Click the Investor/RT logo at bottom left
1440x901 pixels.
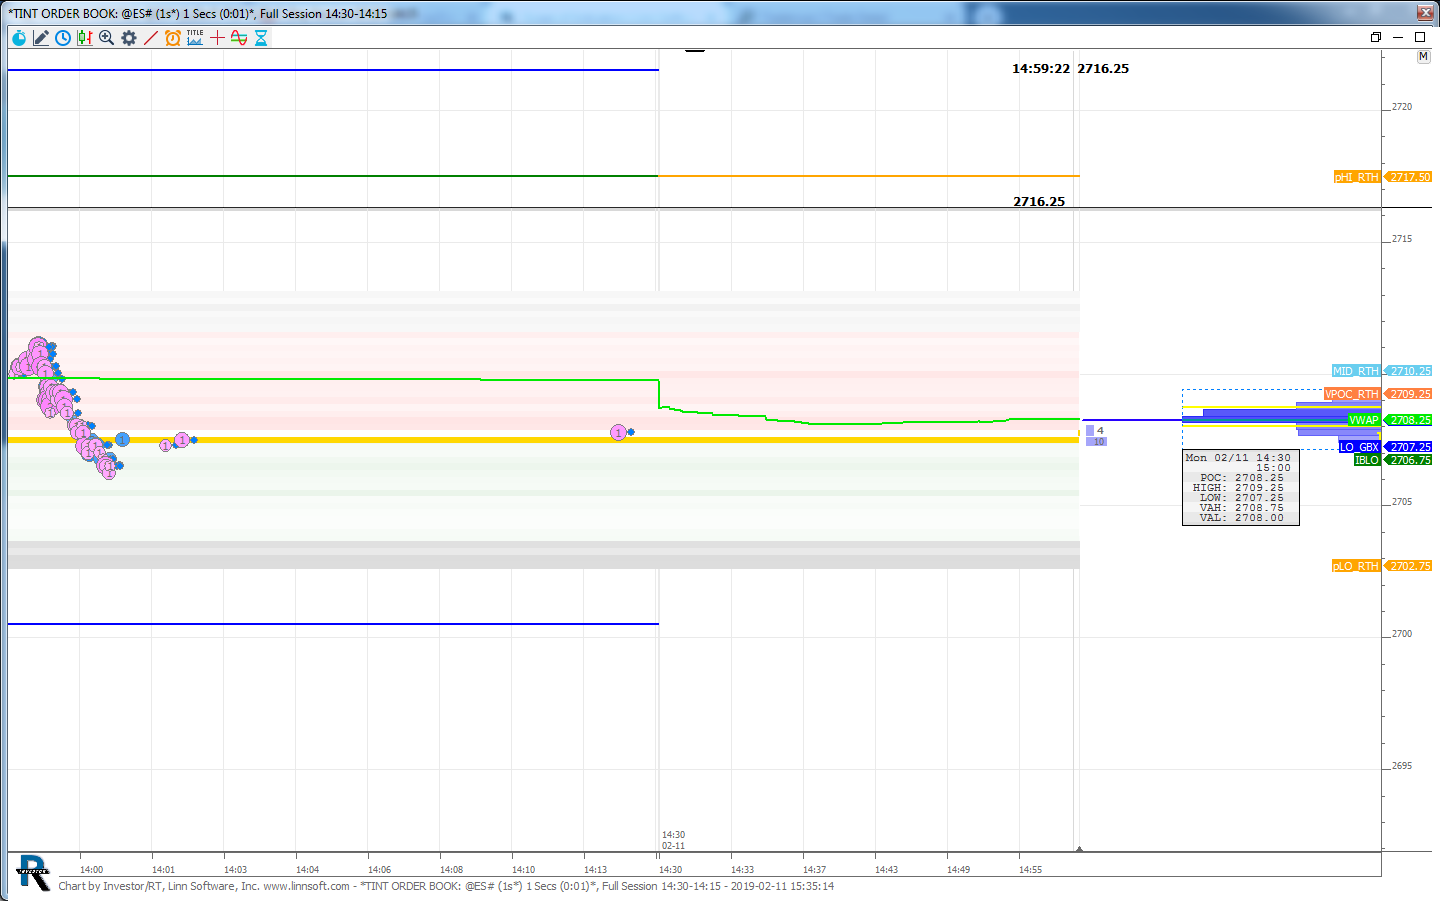pyautogui.click(x=32, y=873)
